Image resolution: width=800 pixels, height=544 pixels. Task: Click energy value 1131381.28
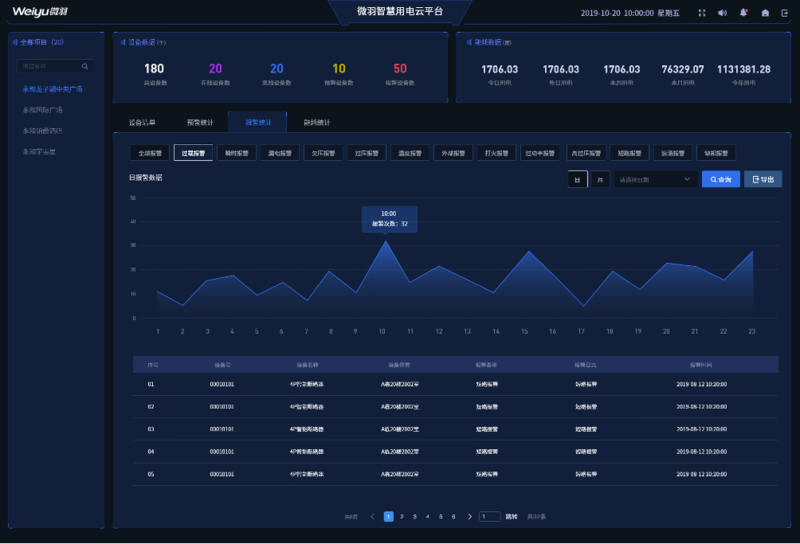pyautogui.click(x=744, y=69)
